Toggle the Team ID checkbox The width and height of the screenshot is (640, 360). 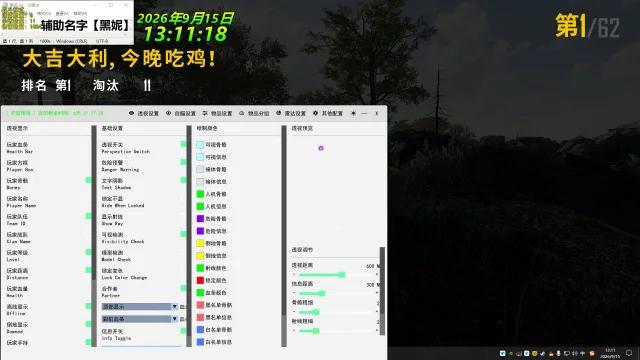[88, 216]
